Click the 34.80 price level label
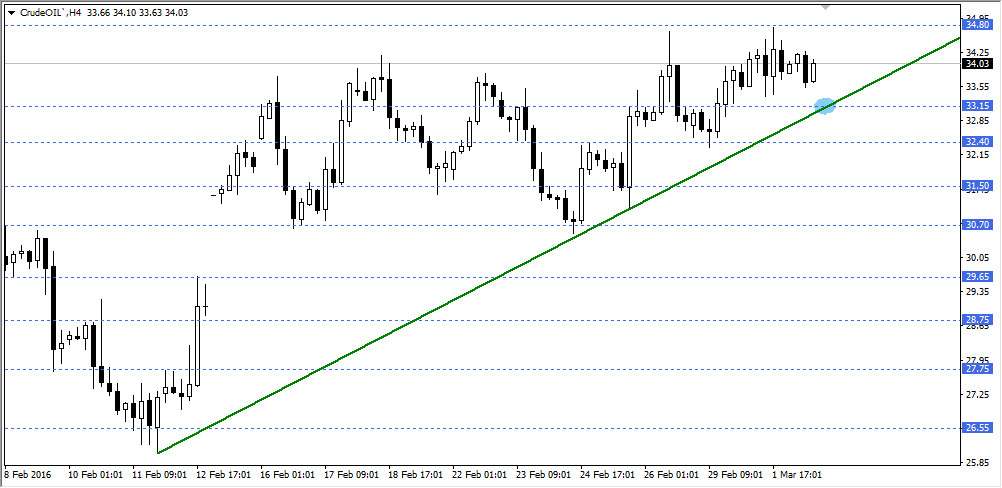Screen dimensions: 1002x488 pyautogui.click(x=976, y=24)
